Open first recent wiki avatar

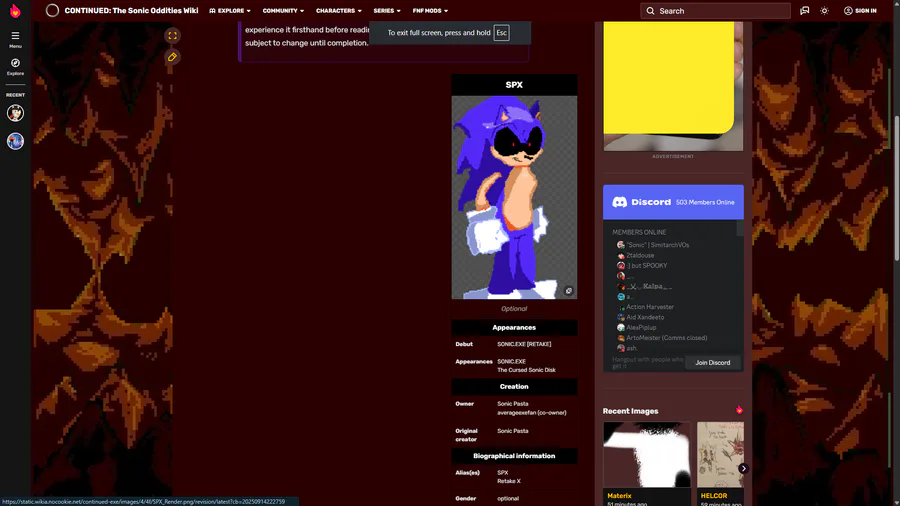15,113
